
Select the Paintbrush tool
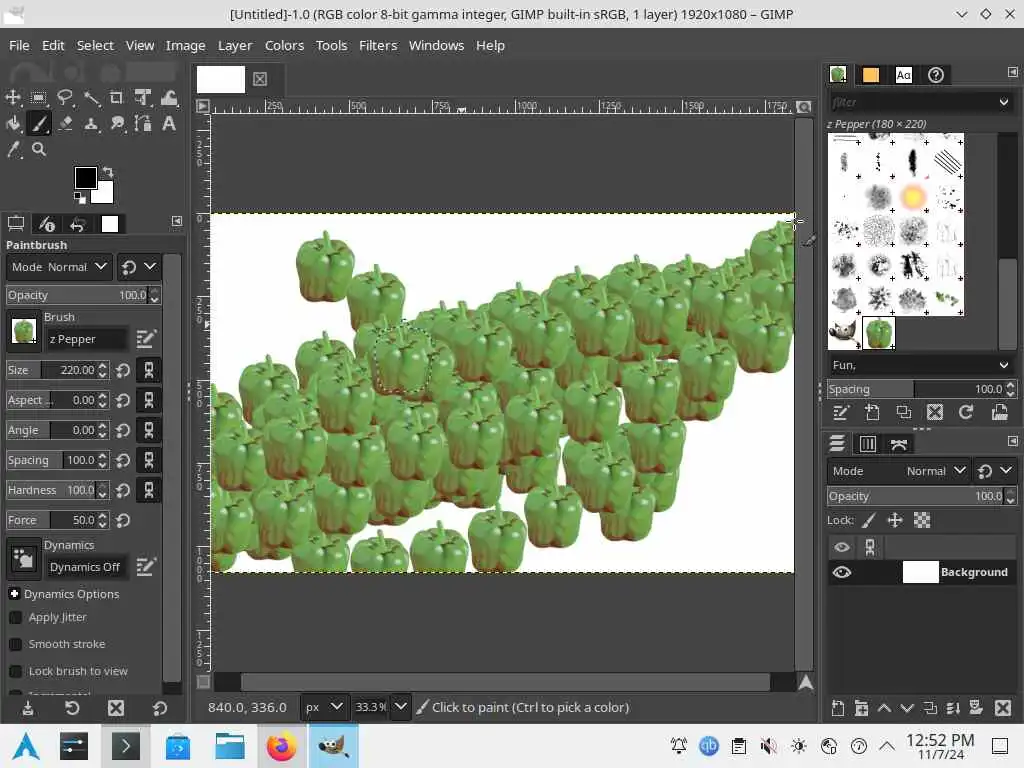[39, 123]
